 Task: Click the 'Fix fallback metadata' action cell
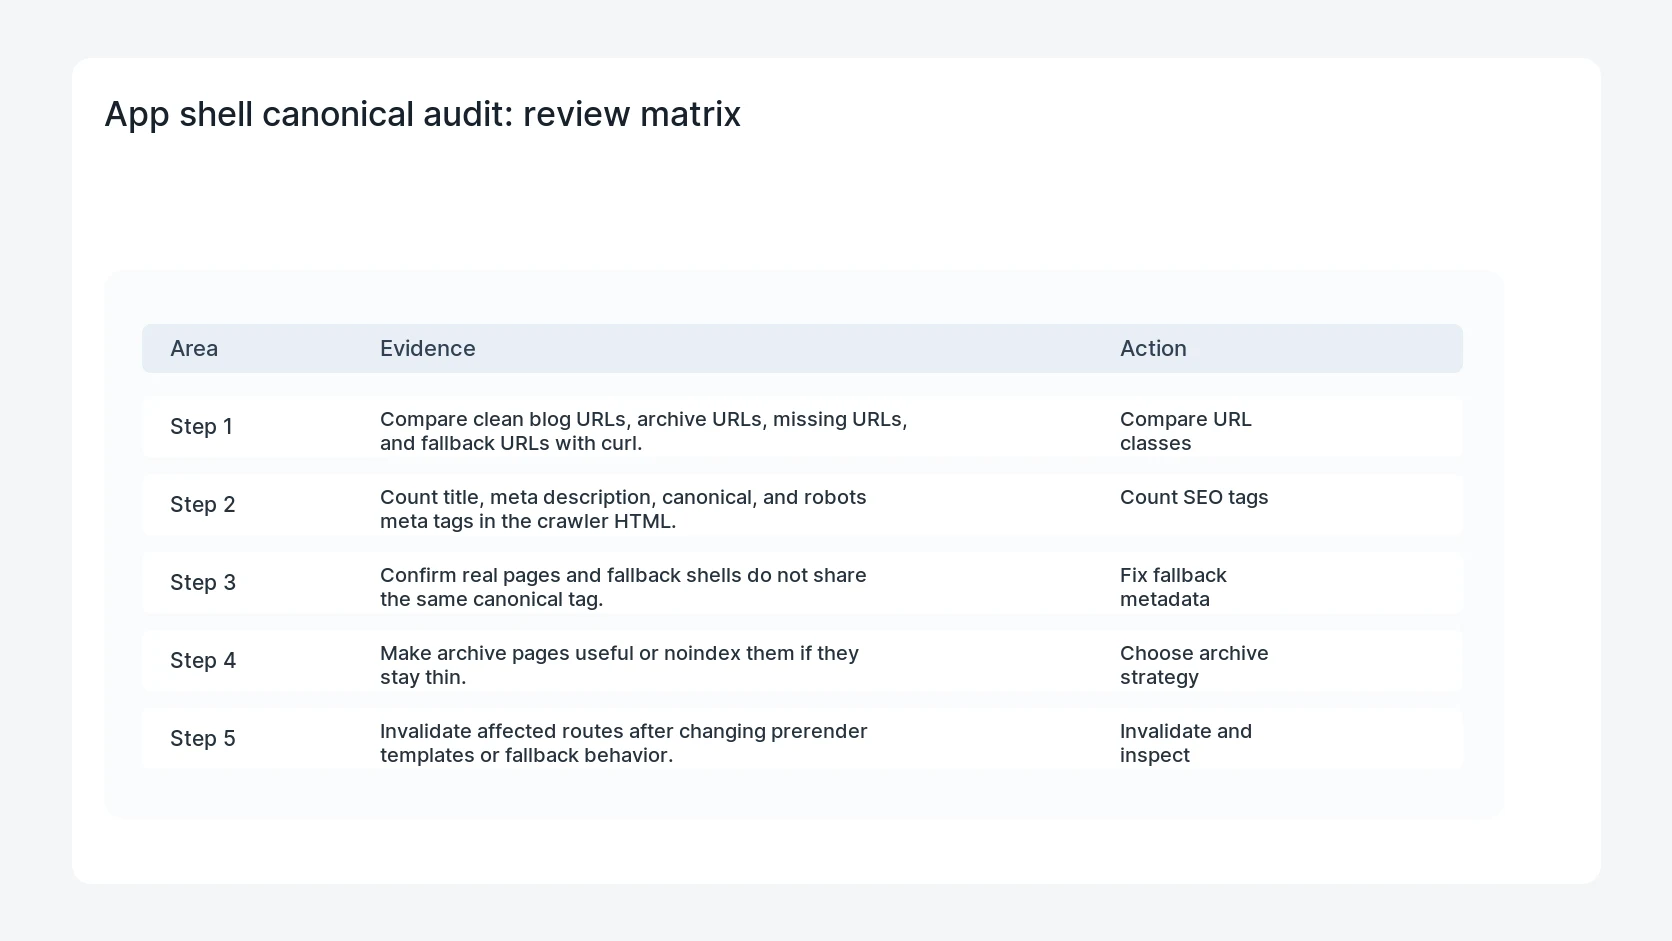coord(1173,587)
